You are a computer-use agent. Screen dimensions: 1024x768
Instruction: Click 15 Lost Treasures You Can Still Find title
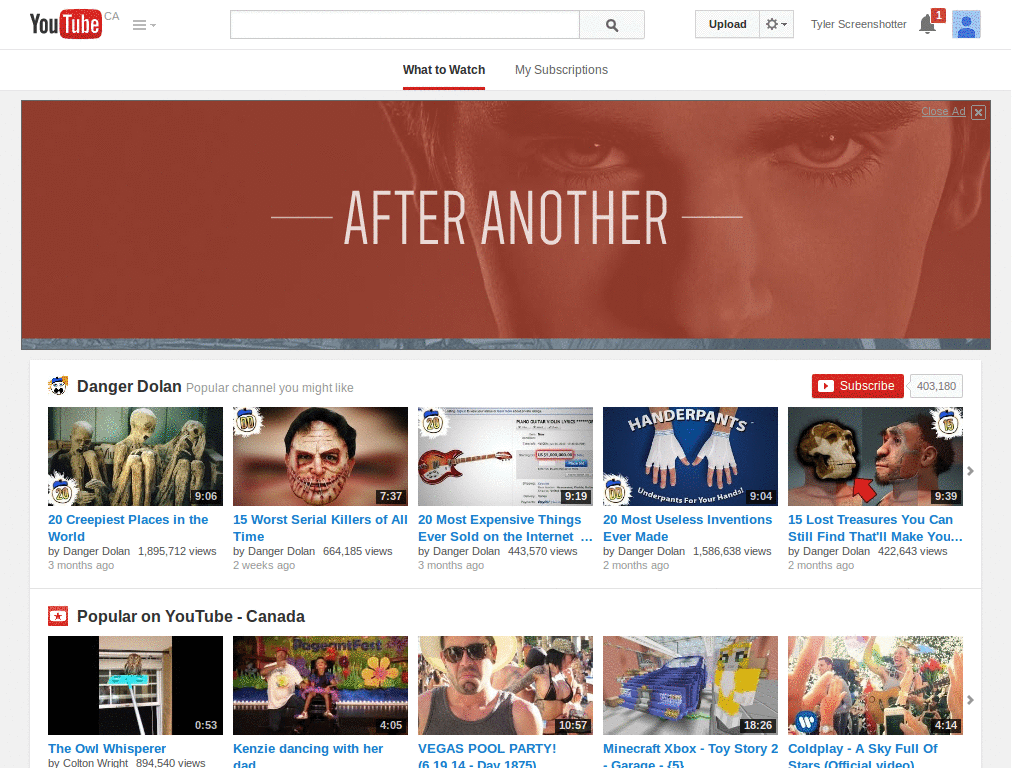[x=875, y=528]
